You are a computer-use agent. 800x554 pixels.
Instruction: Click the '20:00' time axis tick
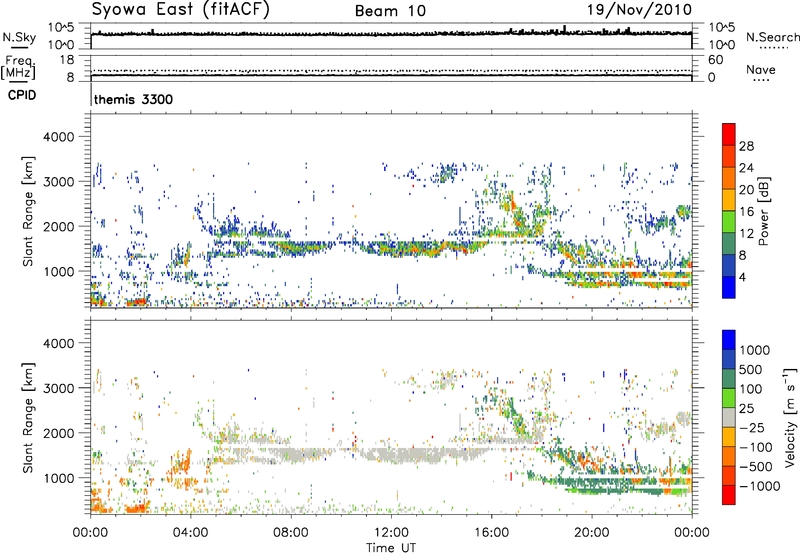pos(592,533)
